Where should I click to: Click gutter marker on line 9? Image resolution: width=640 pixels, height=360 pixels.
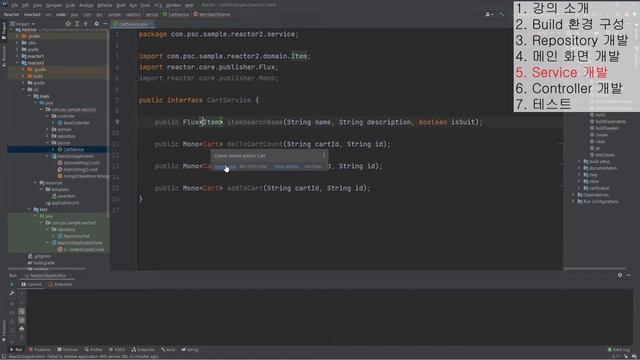117,122
